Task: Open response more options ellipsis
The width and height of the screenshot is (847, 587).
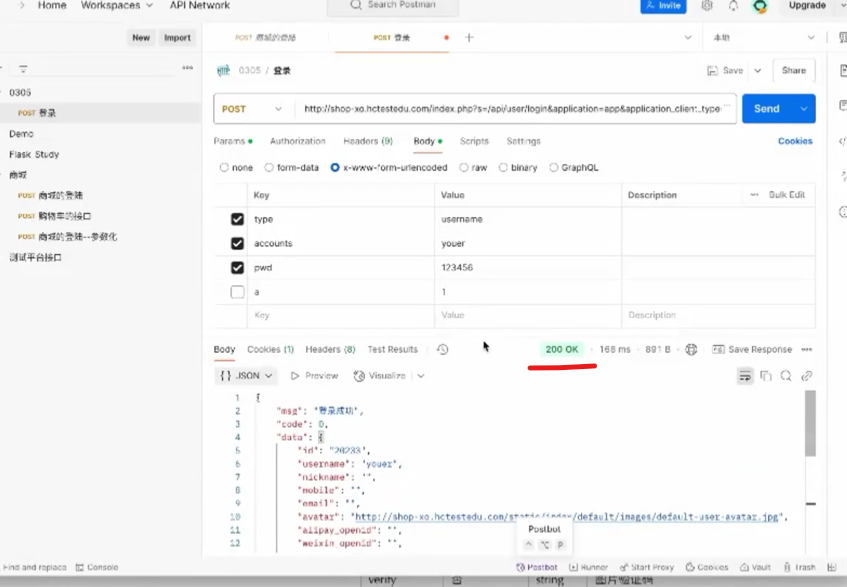Action: pos(806,349)
